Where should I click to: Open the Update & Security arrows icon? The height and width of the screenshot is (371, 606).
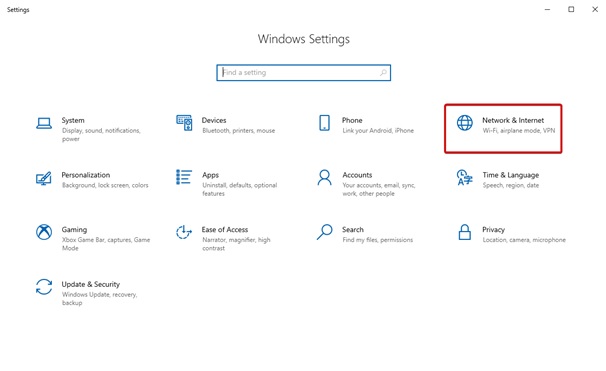pos(44,287)
